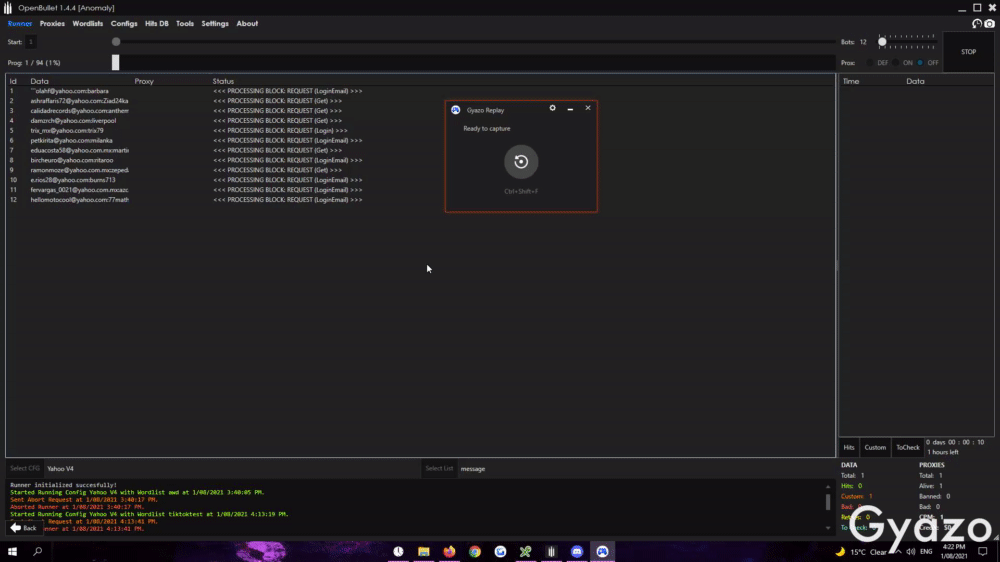Click the Time column header
Image resolution: width=1000 pixels, height=562 pixels.
coord(851,81)
